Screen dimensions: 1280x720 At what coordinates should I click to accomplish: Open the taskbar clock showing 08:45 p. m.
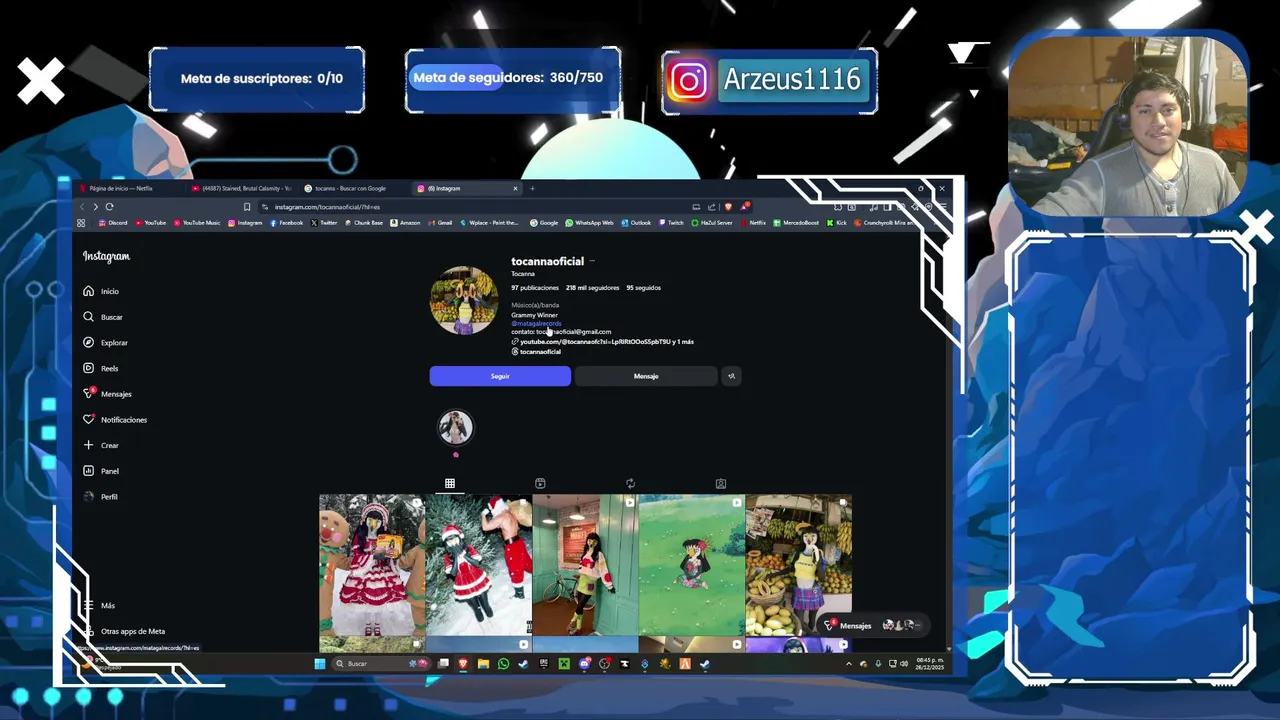[x=930, y=664]
